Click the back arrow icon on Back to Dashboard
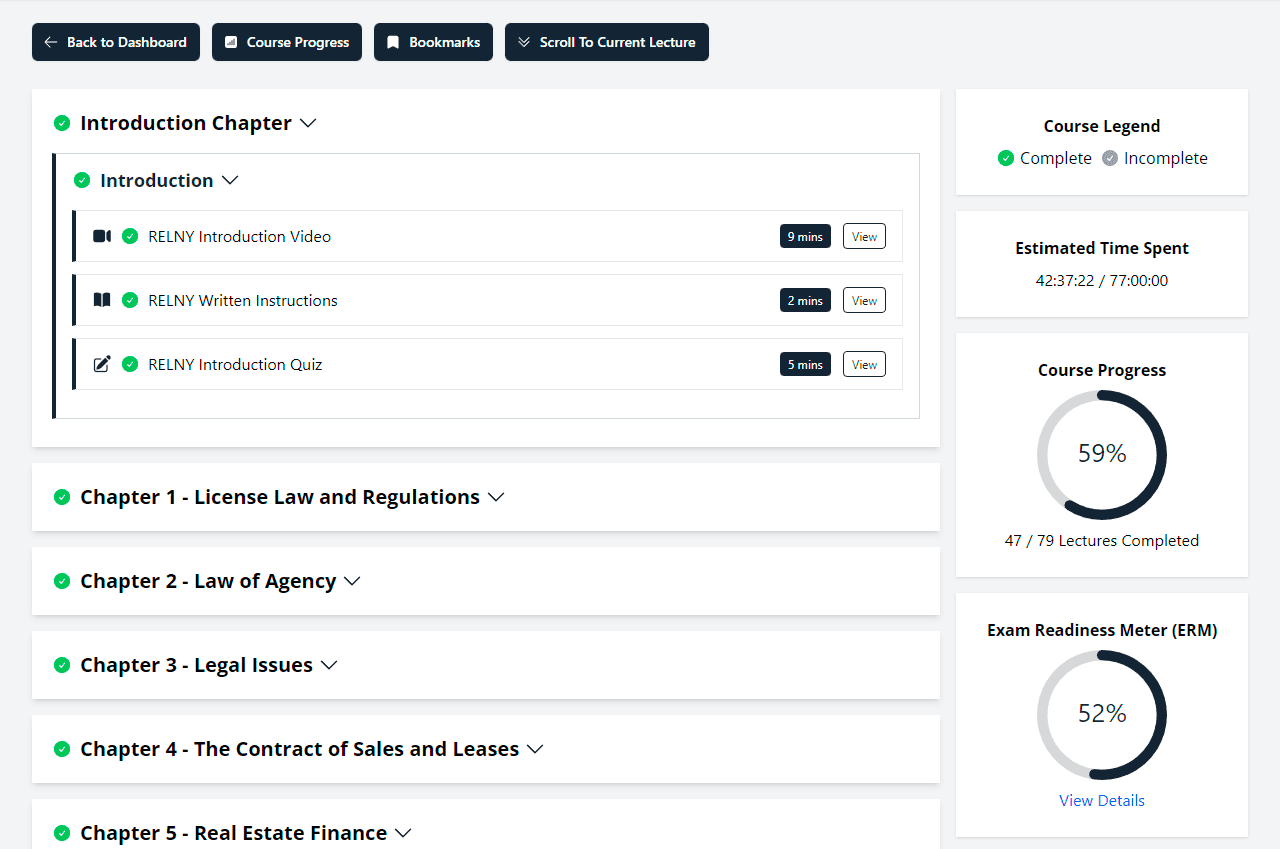 (51, 42)
